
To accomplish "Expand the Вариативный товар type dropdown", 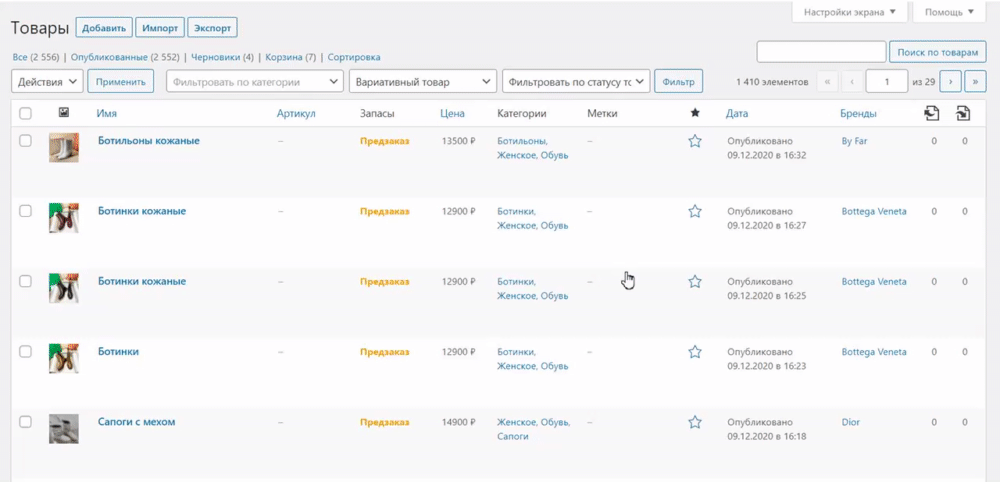I will [422, 82].
